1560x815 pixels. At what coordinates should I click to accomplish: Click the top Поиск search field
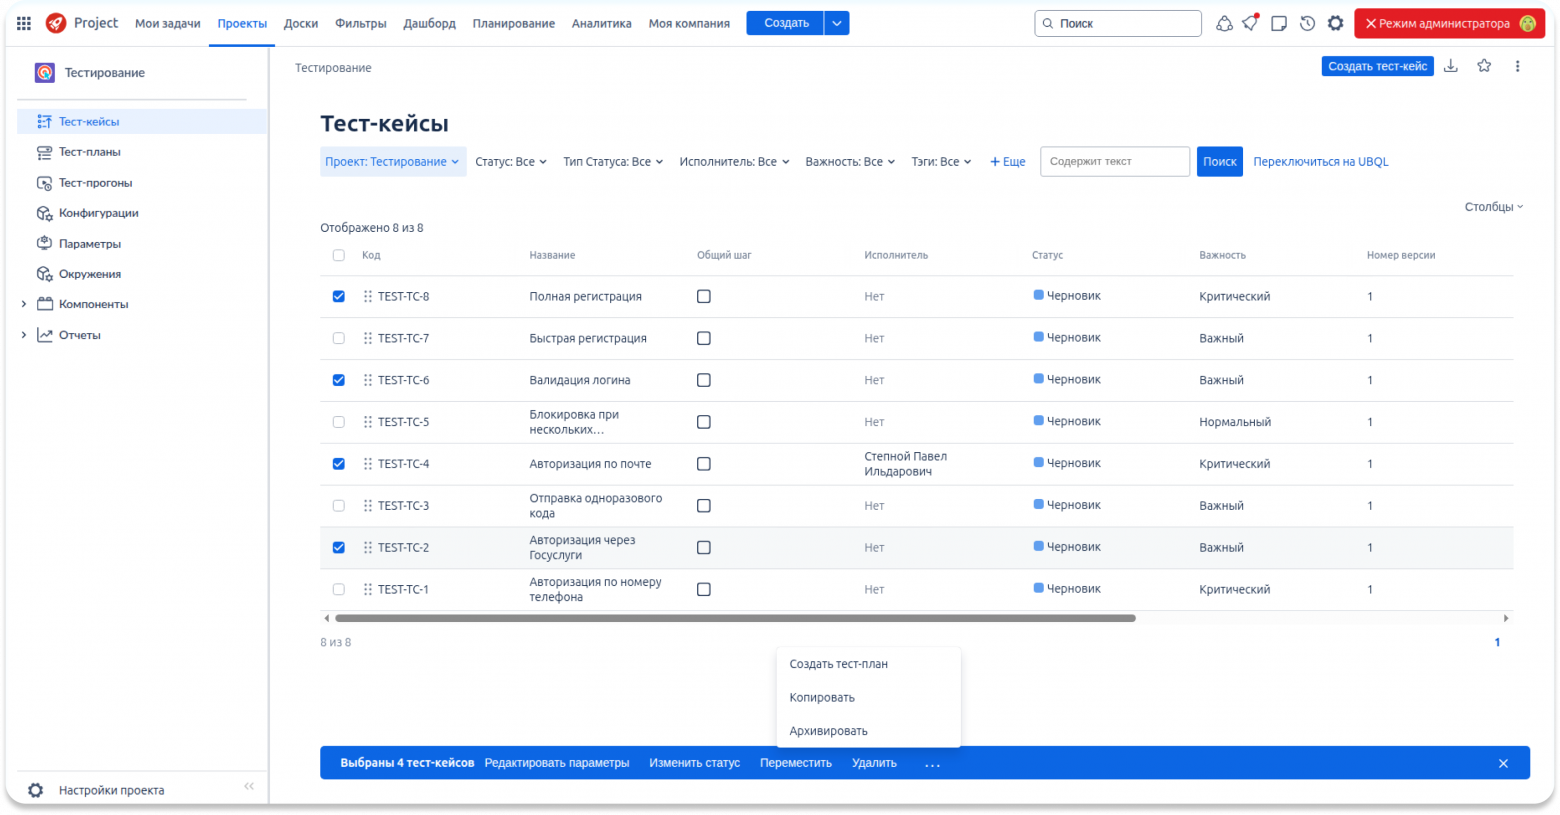click(x=1118, y=23)
